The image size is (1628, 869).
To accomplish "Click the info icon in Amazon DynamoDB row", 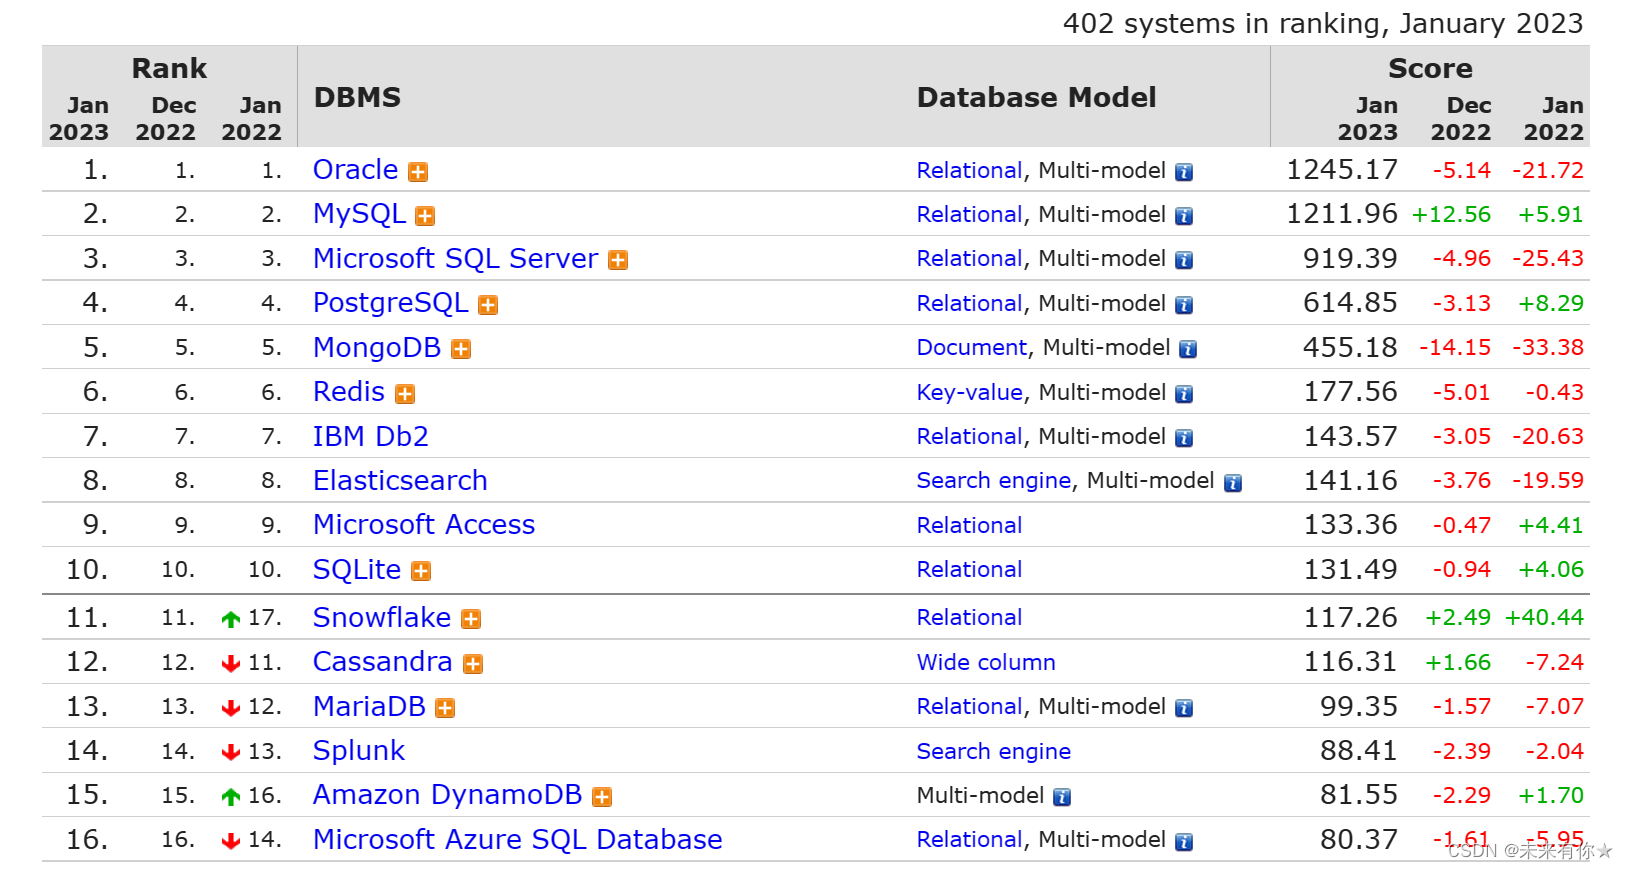I will [x=1062, y=797].
